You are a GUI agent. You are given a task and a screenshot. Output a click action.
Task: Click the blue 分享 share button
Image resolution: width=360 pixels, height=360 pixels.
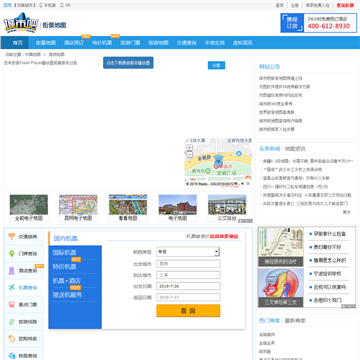click(x=216, y=65)
